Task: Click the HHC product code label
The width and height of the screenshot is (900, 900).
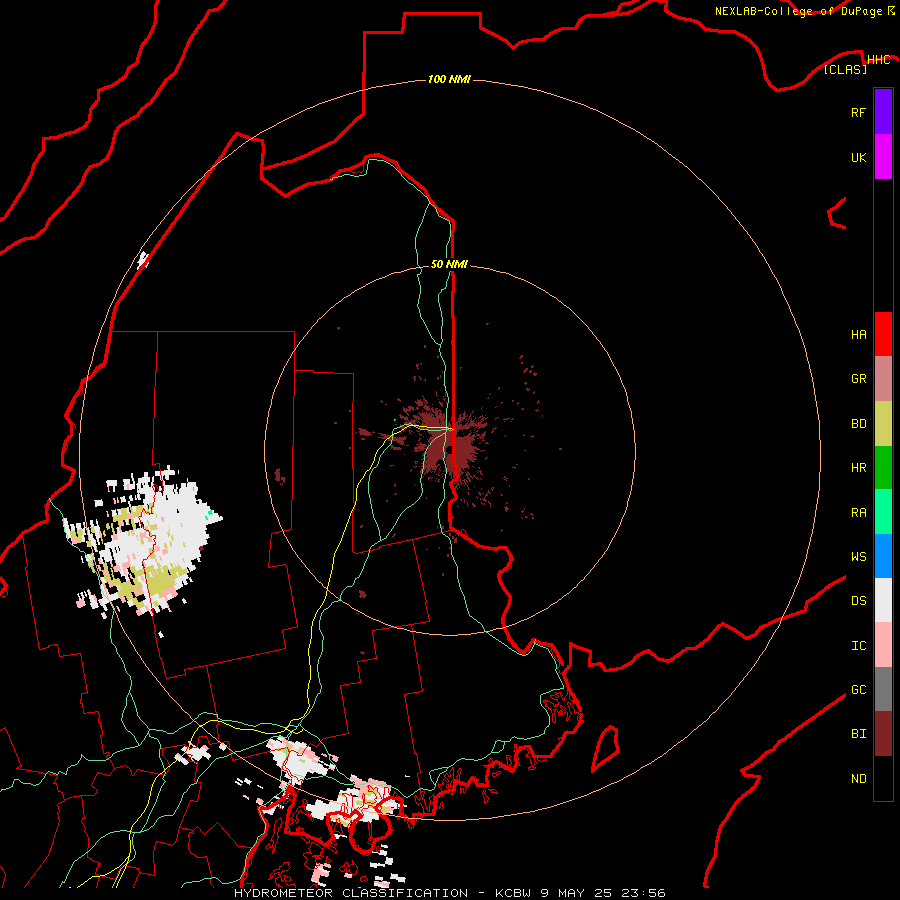Action: [878, 60]
